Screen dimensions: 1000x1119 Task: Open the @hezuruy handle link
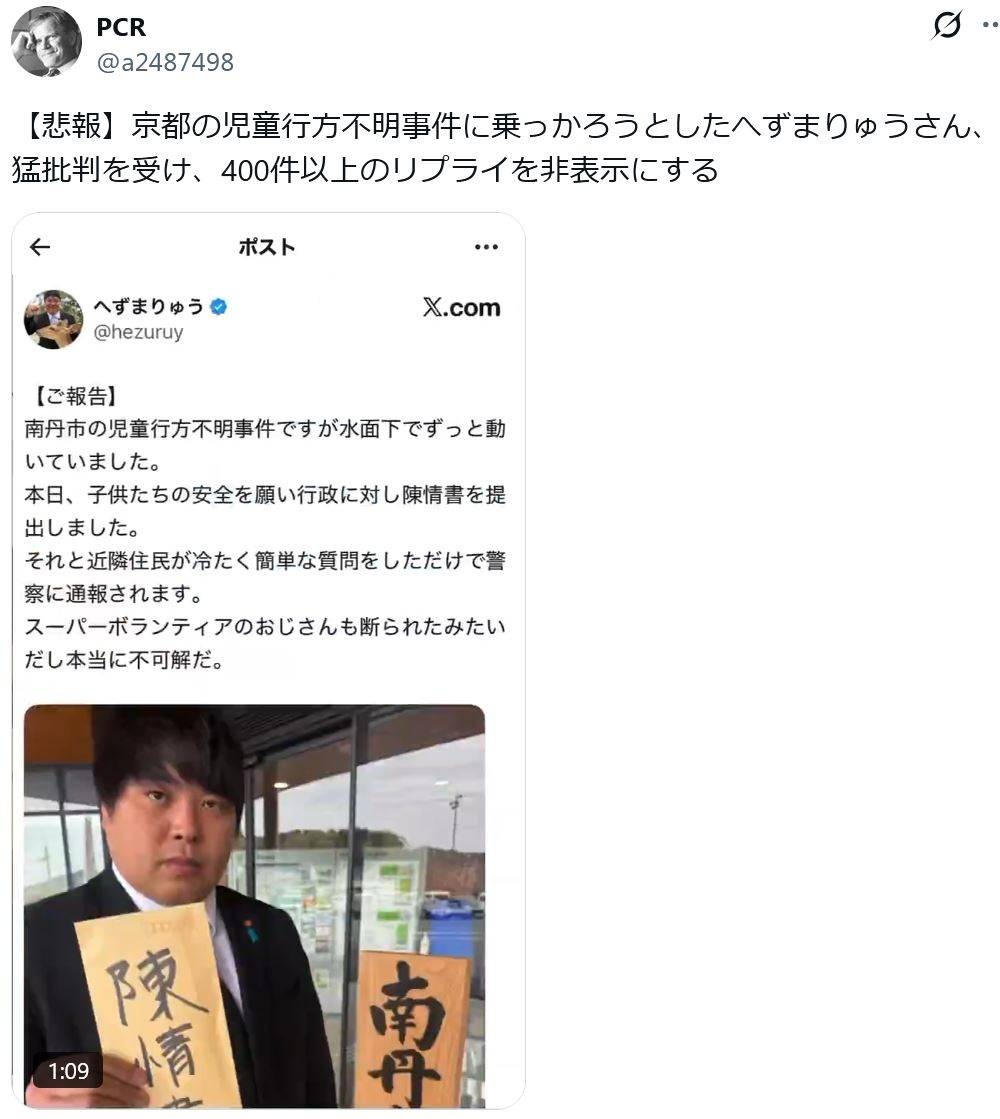[138, 332]
